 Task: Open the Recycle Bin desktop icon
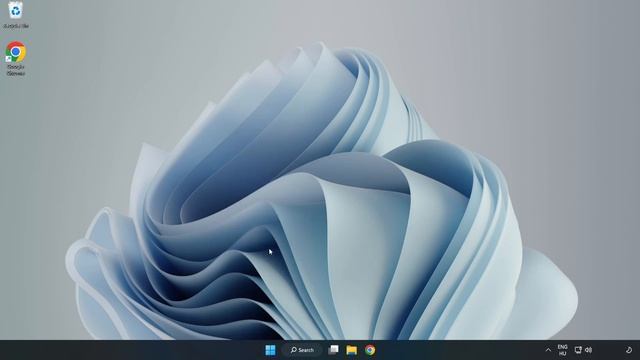coord(16,15)
